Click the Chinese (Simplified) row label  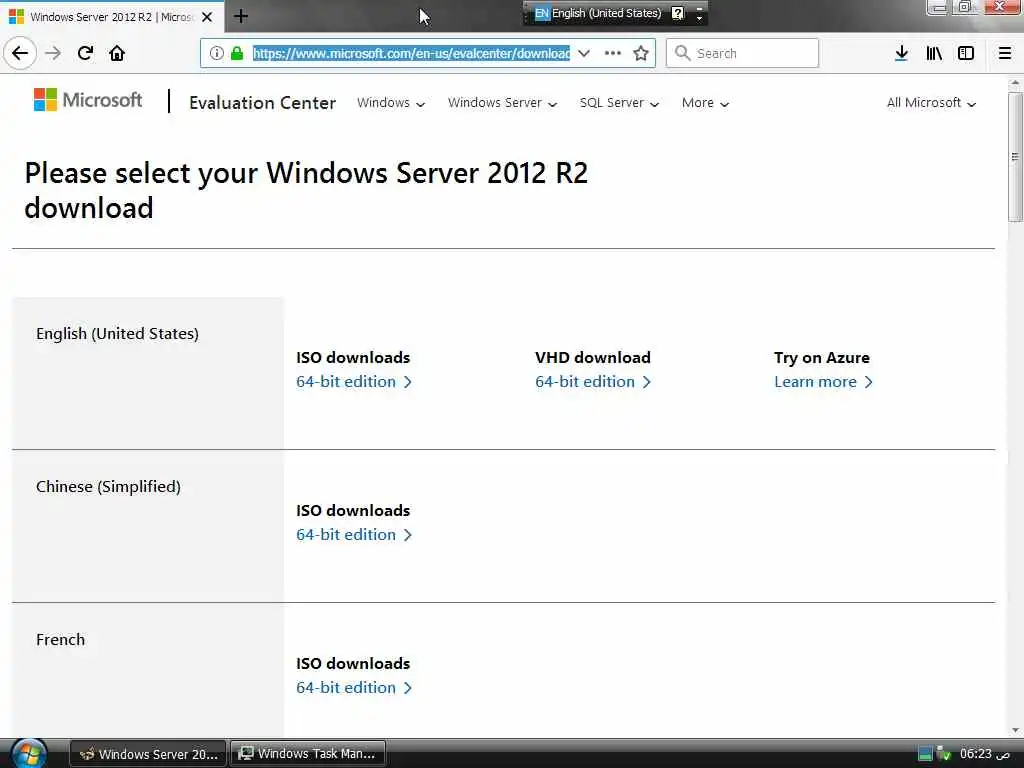pyautogui.click(x=108, y=487)
